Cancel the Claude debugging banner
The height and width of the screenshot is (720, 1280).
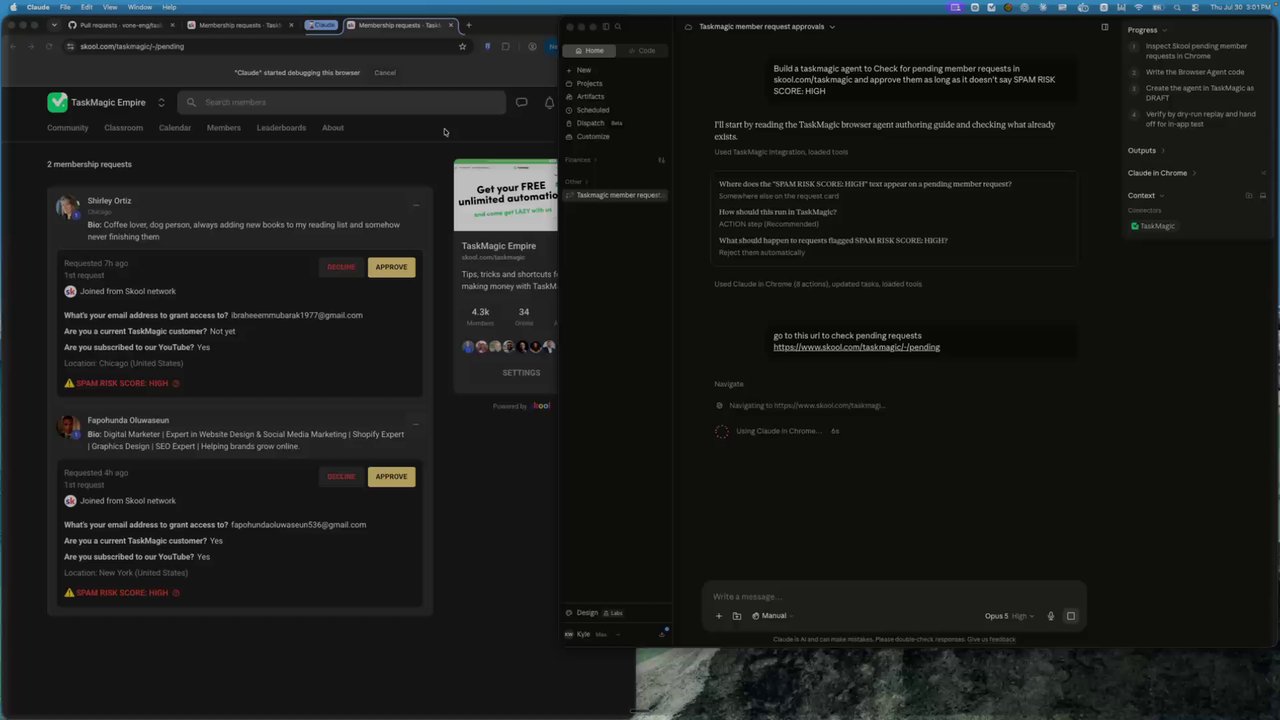(x=385, y=73)
